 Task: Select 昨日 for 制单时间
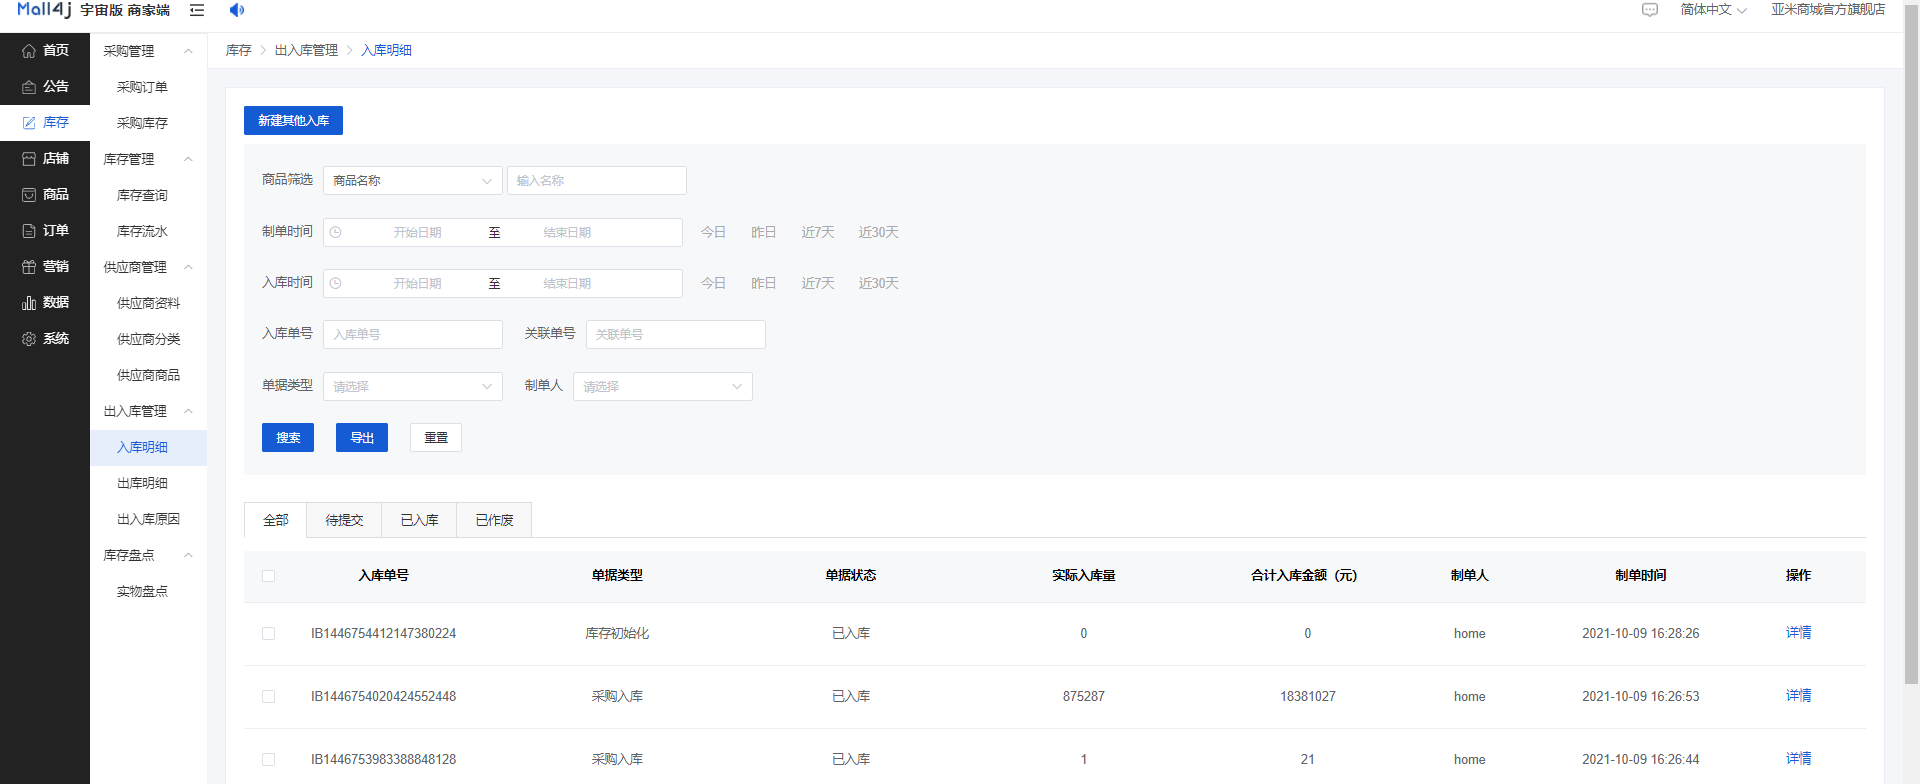[763, 232]
